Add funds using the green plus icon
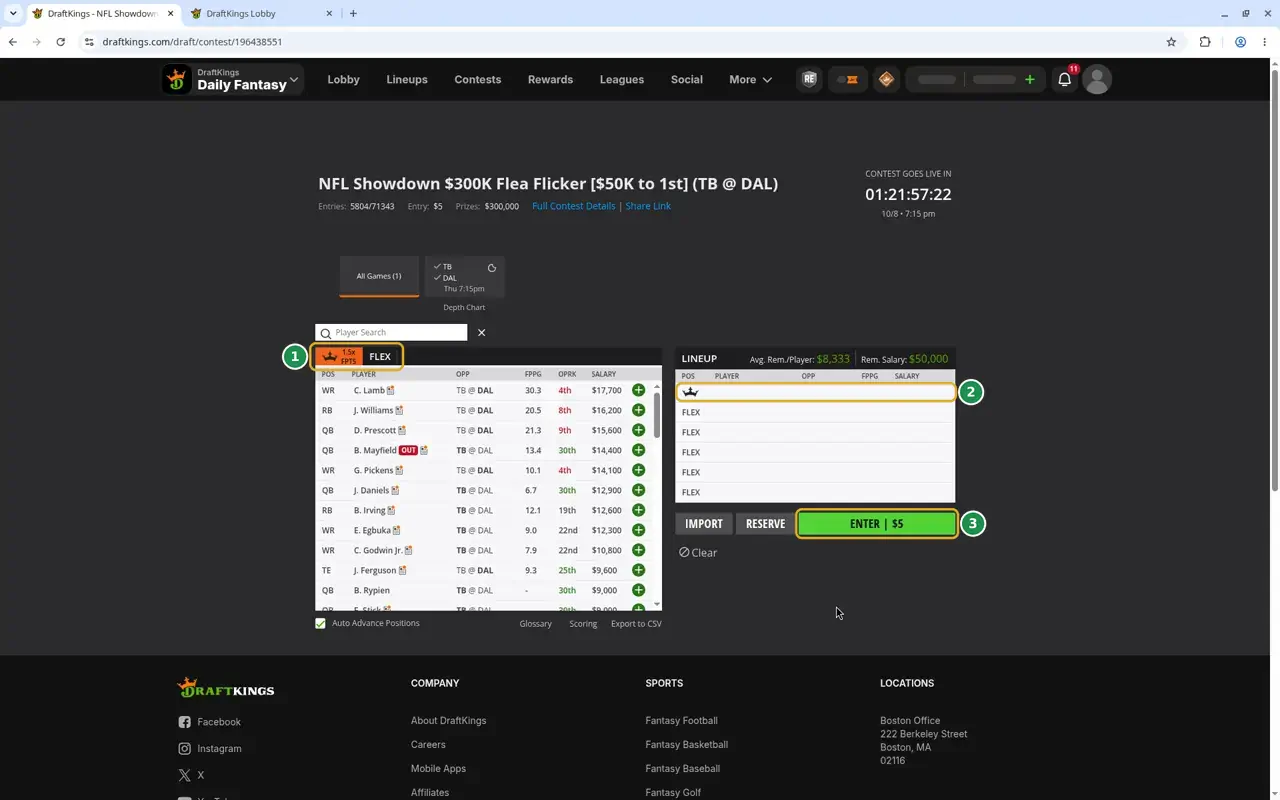1280x800 pixels. pos(1030,79)
